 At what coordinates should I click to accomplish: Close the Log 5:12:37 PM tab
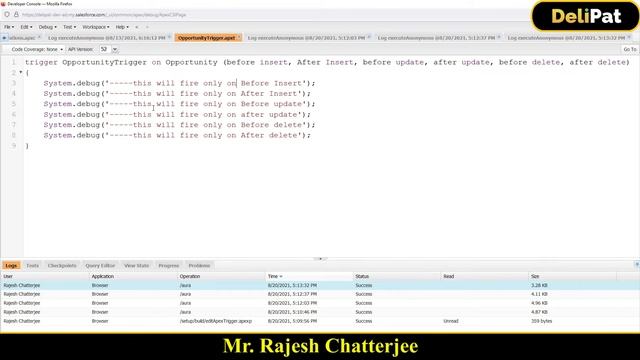(x=499, y=37)
